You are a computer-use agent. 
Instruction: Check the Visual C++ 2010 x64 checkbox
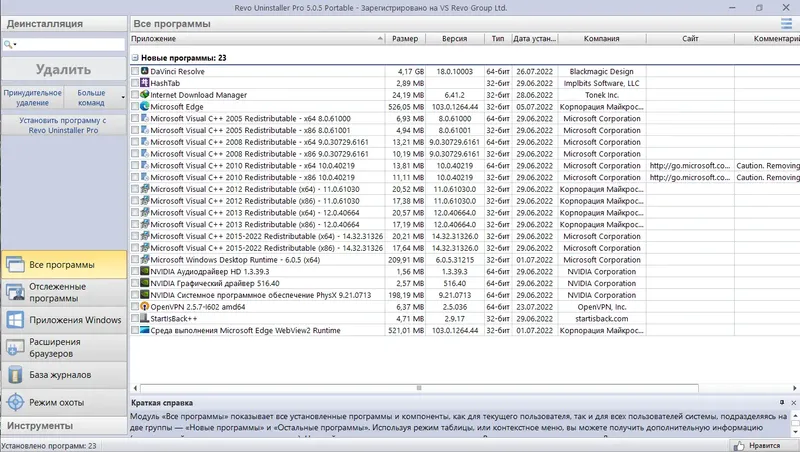coord(135,165)
